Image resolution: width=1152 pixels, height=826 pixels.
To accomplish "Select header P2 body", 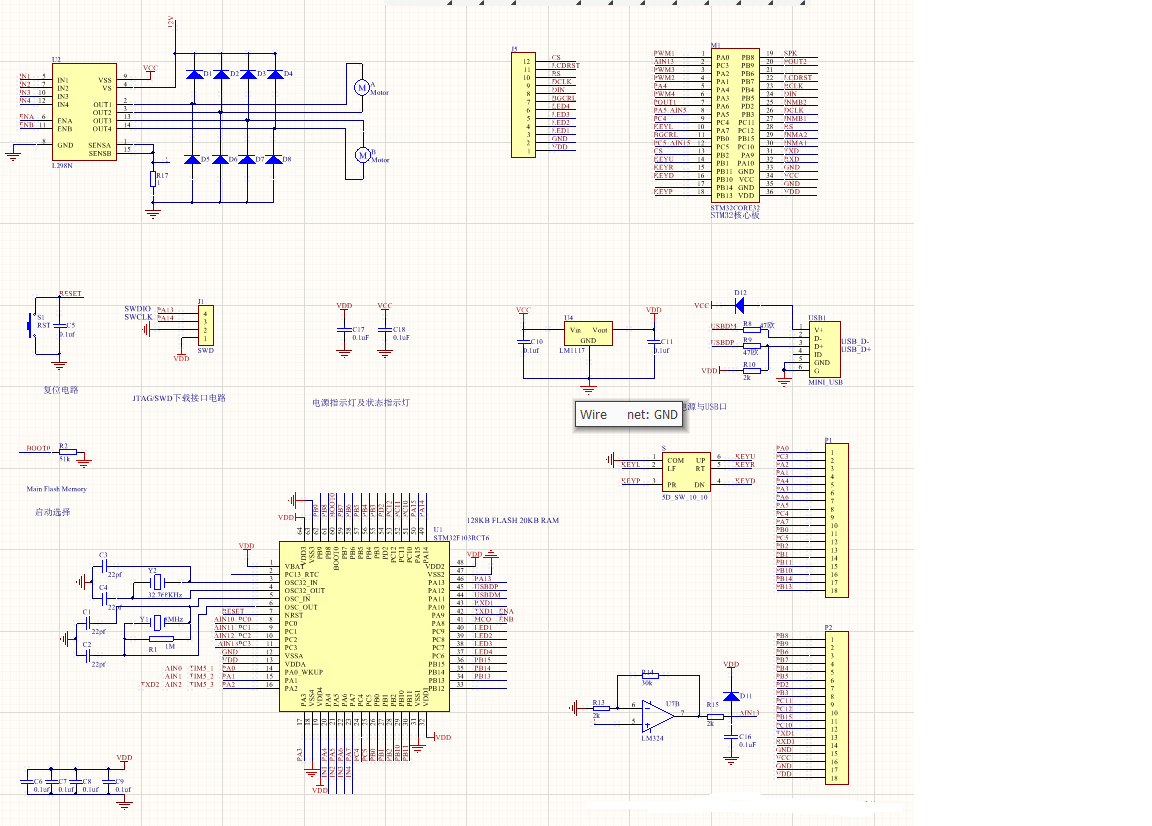I will (837, 708).
